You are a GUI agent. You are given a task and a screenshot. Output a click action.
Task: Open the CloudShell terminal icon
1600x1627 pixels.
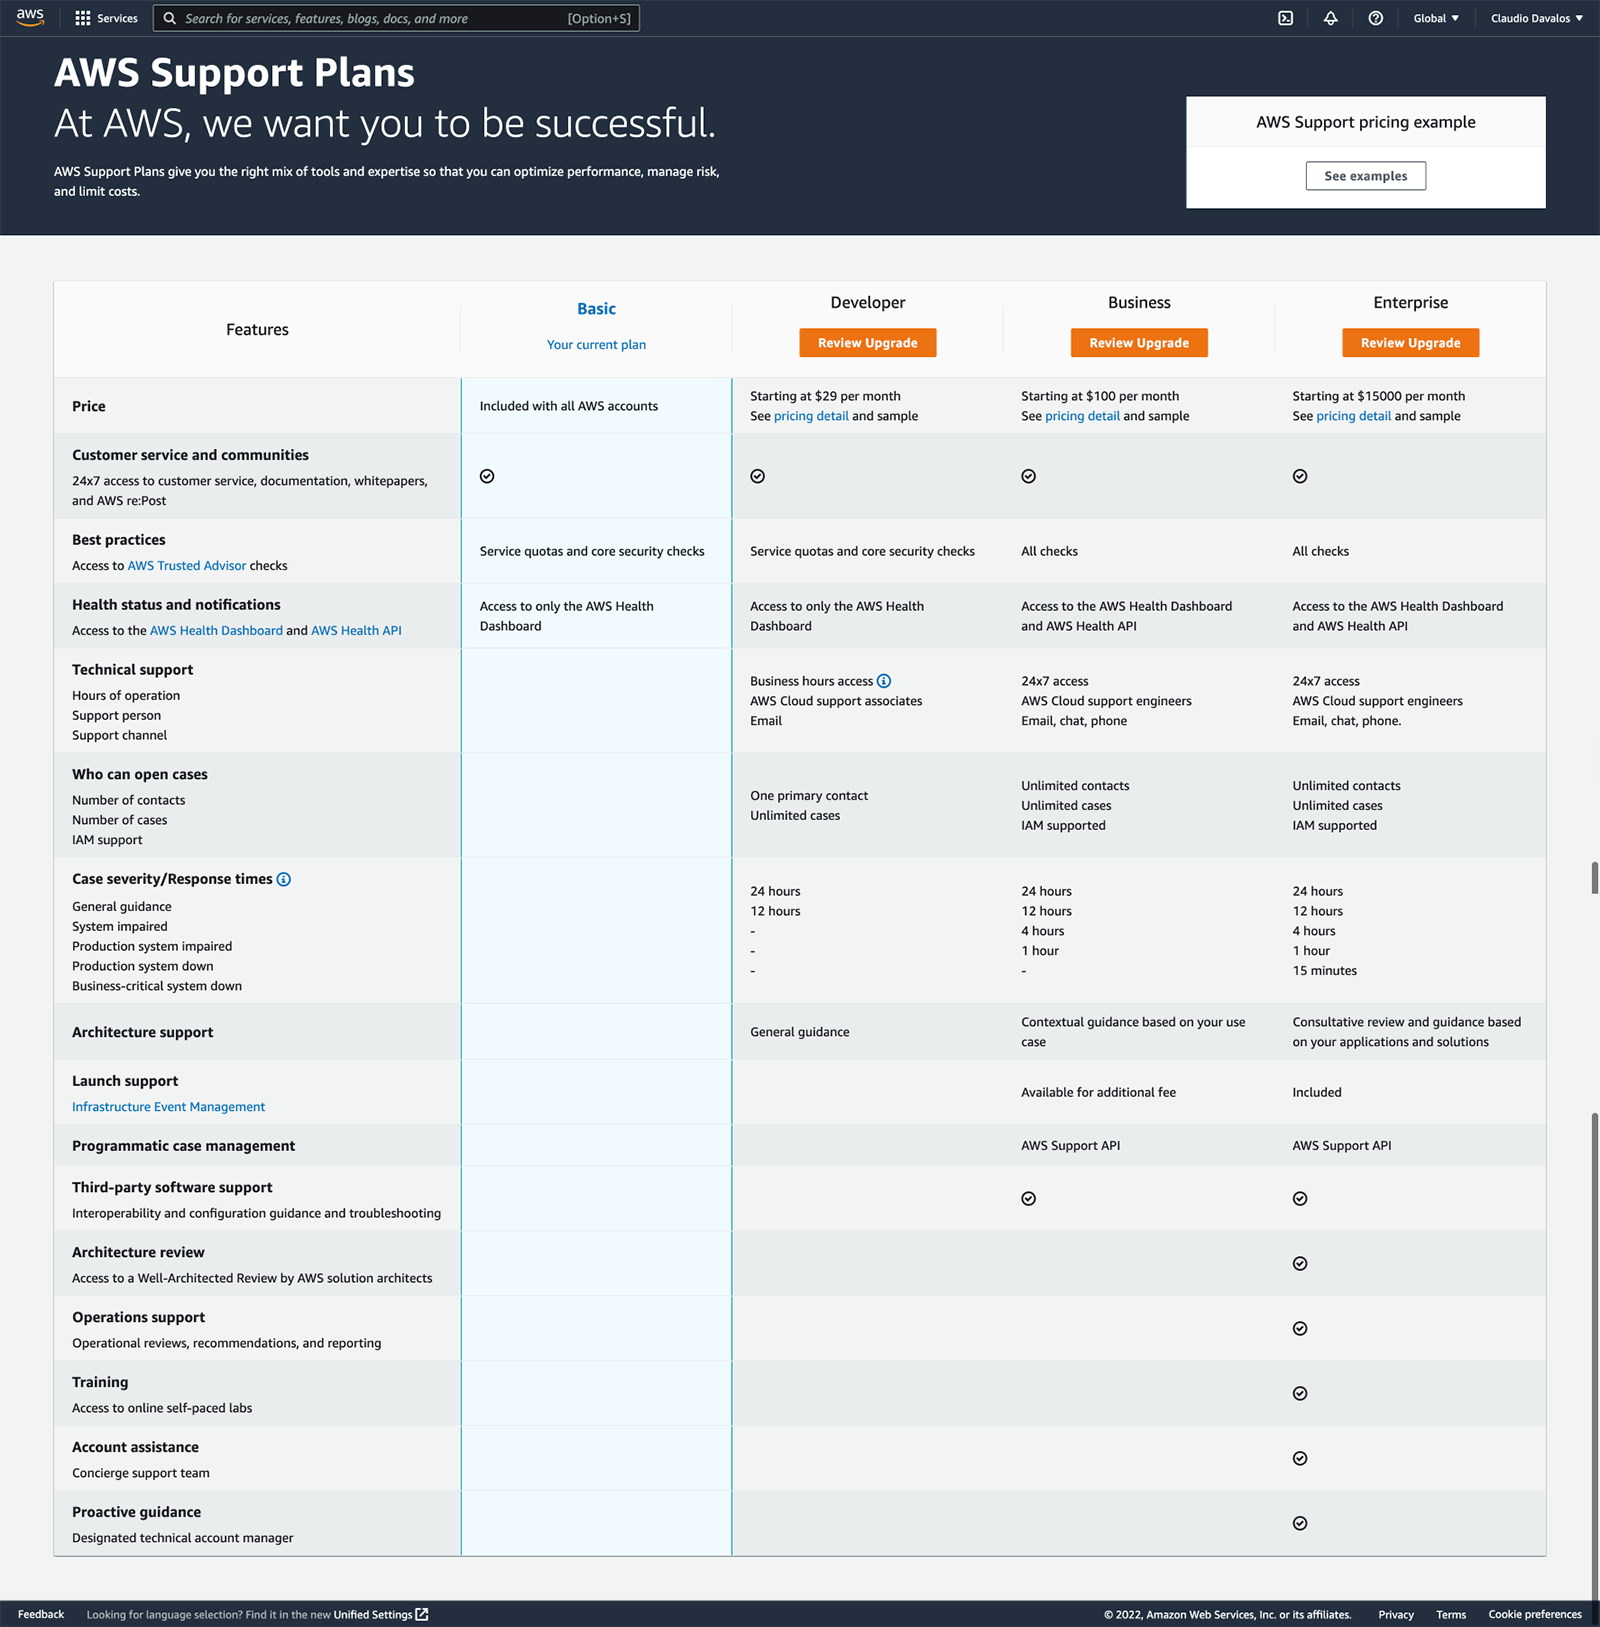coord(1286,18)
